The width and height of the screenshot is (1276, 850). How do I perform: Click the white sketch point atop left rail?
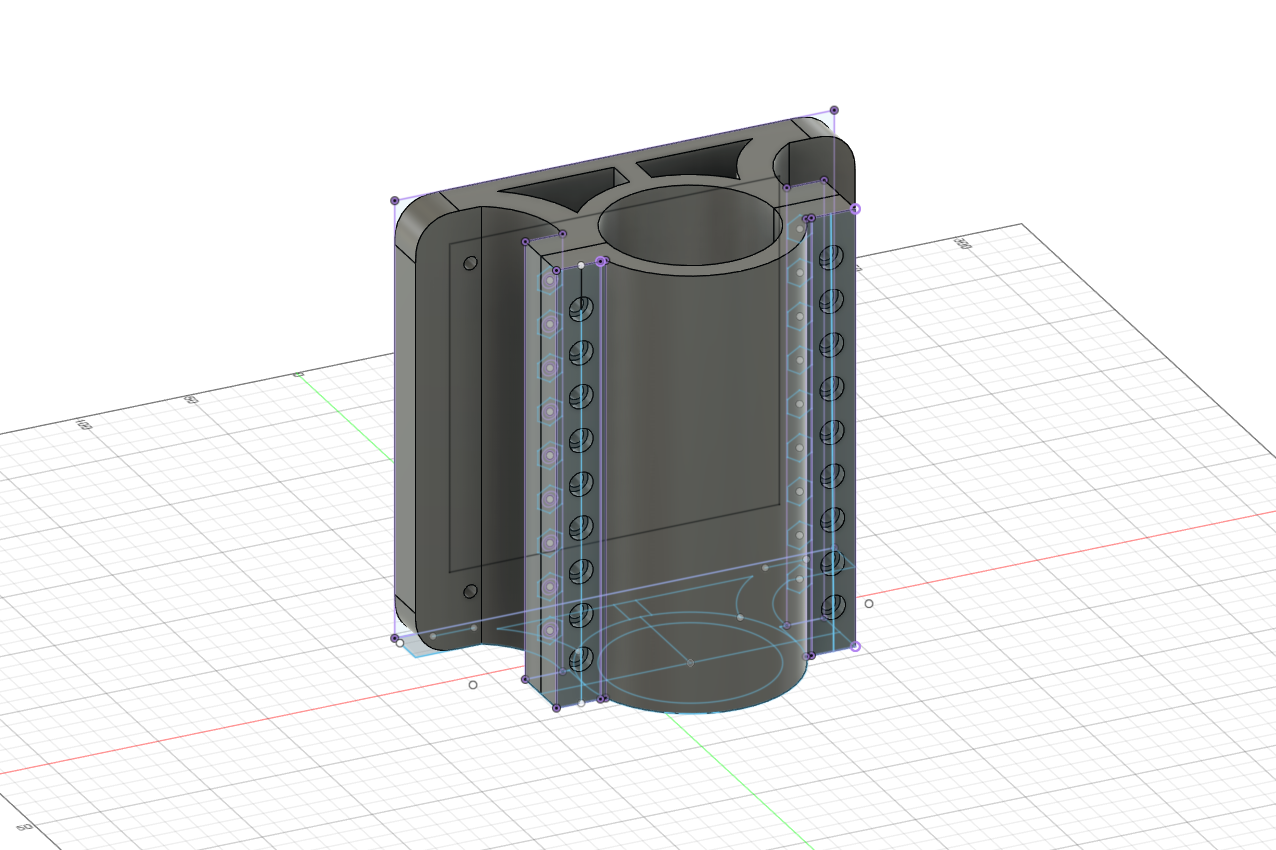(581, 265)
